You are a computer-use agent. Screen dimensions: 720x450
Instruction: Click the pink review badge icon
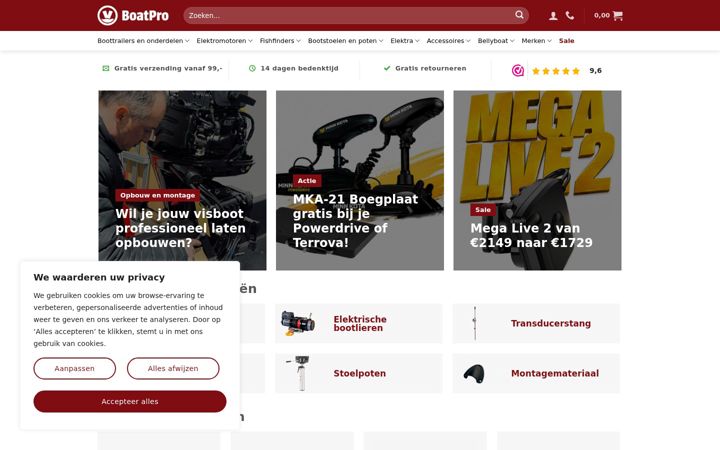point(518,70)
